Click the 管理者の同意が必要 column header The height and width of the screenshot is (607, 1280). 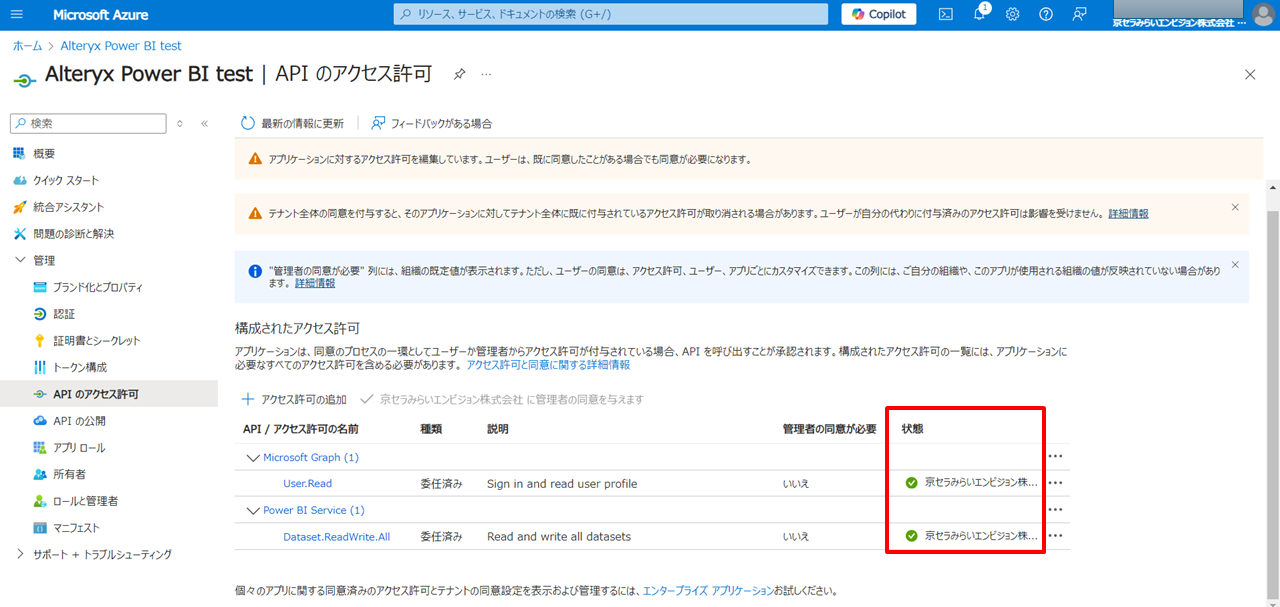tap(829, 429)
